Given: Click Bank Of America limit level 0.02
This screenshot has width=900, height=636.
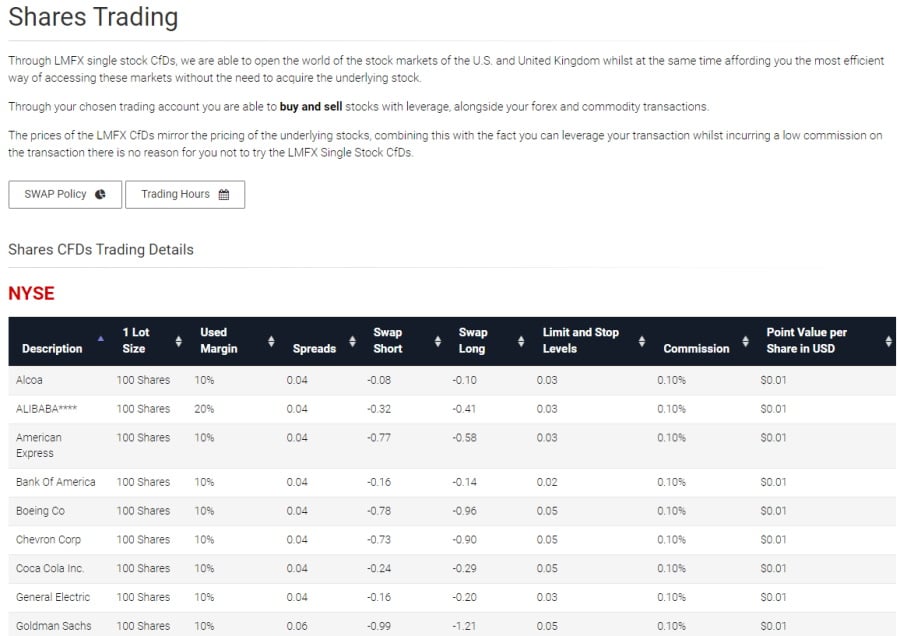Looking at the screenshot, I should [547, 482].
